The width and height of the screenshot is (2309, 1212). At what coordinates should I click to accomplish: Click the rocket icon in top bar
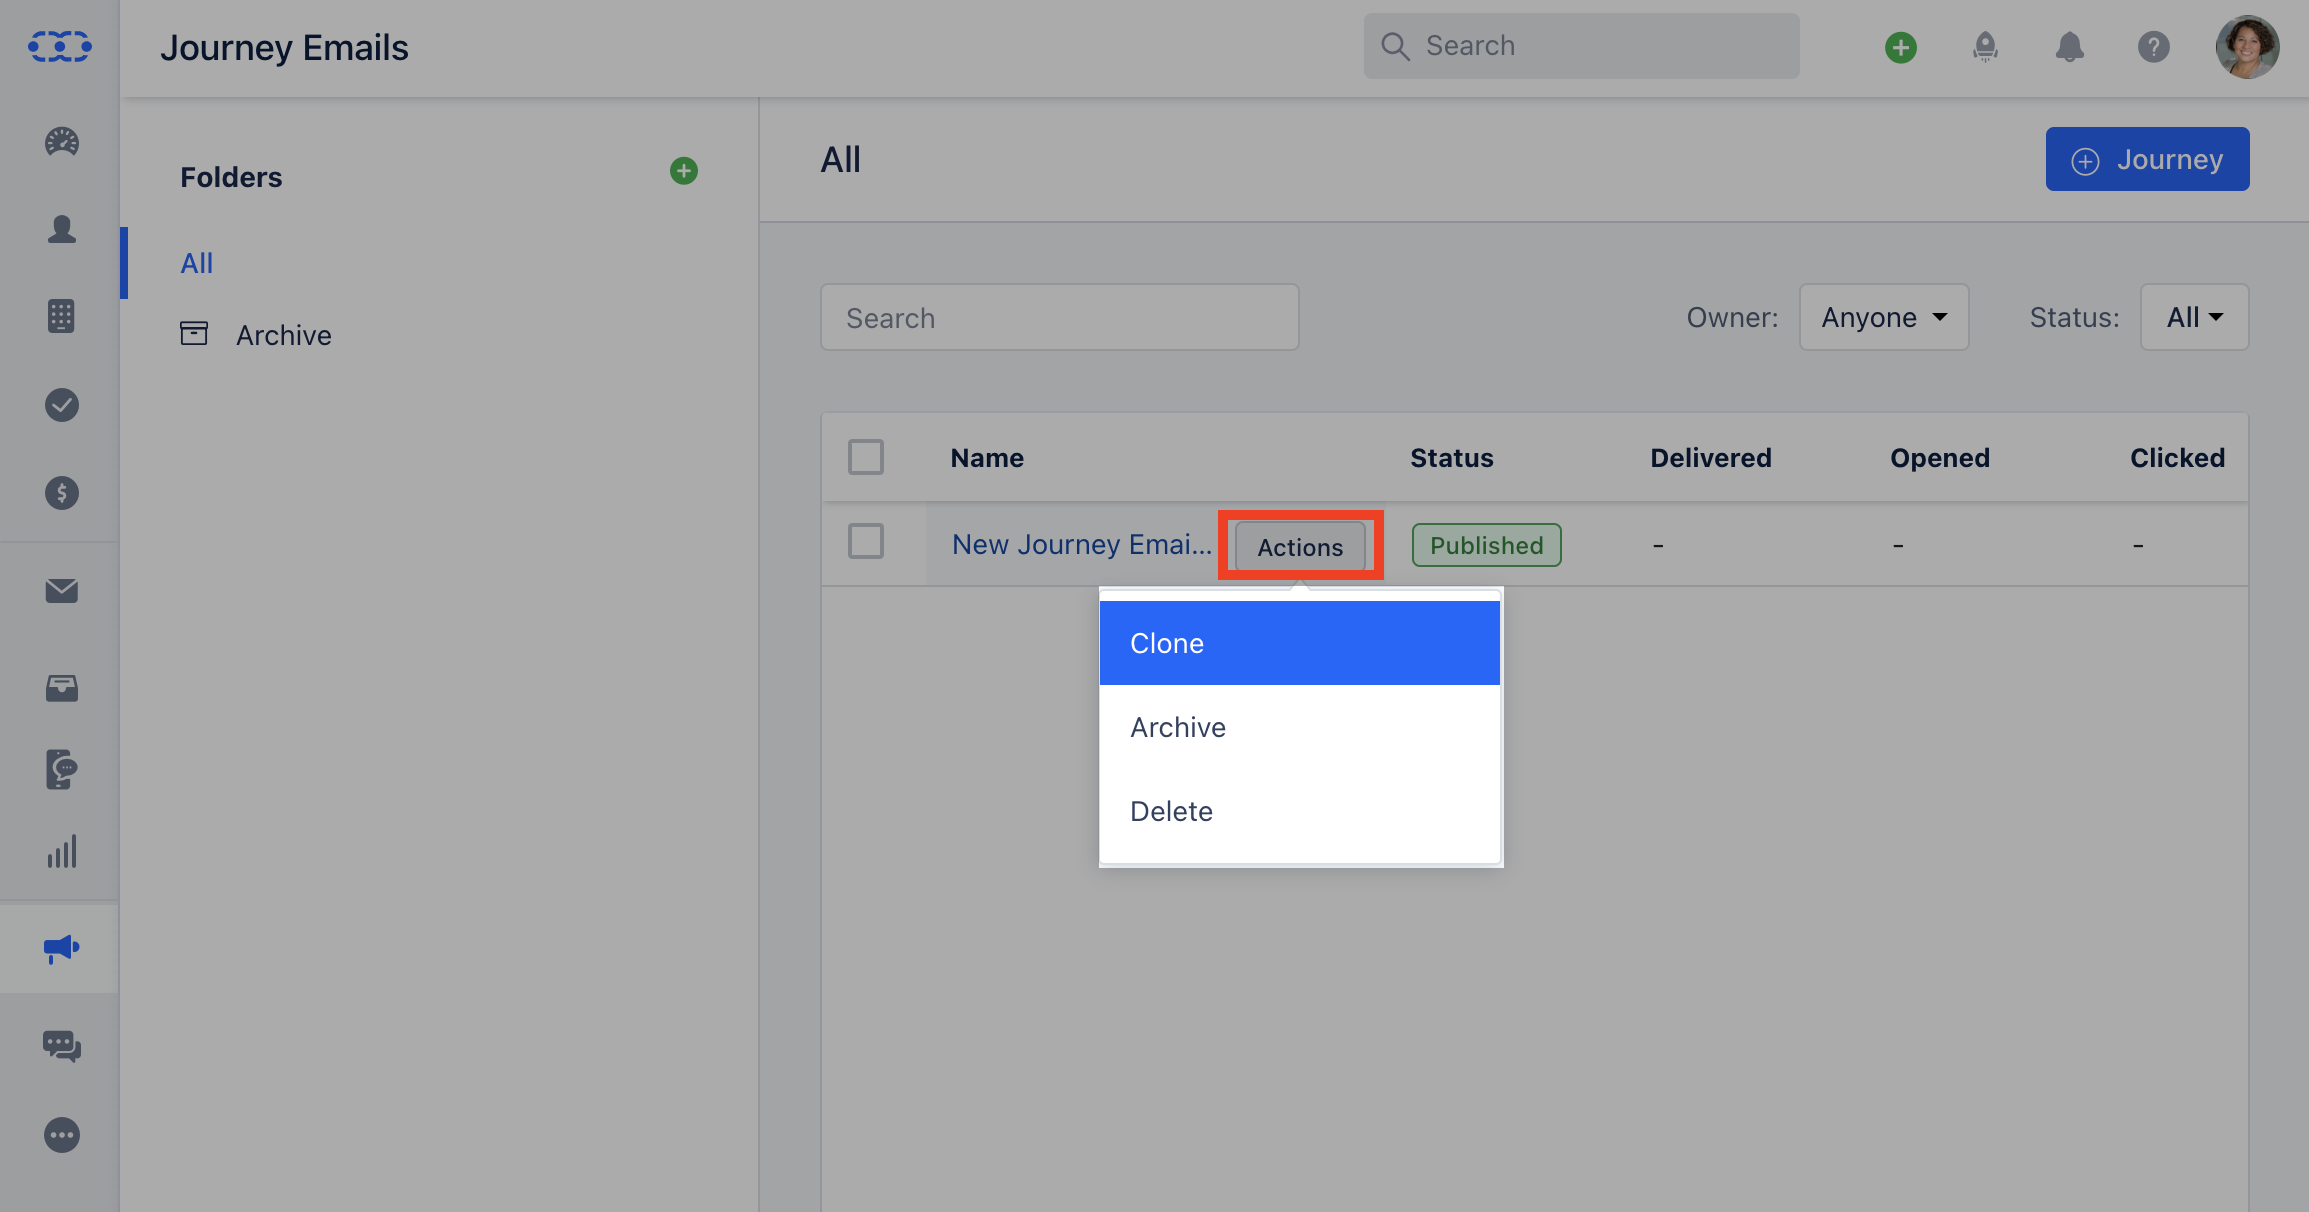(x=1985, y=47)
